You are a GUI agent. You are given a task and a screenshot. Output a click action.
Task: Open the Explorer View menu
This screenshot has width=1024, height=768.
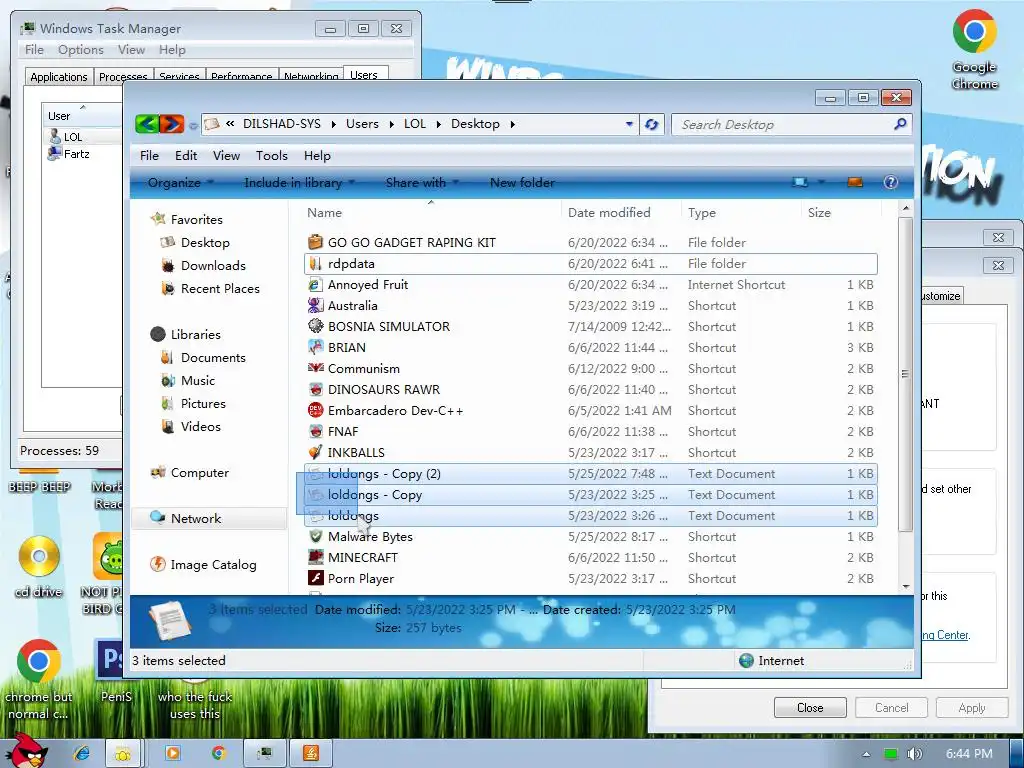226,155
